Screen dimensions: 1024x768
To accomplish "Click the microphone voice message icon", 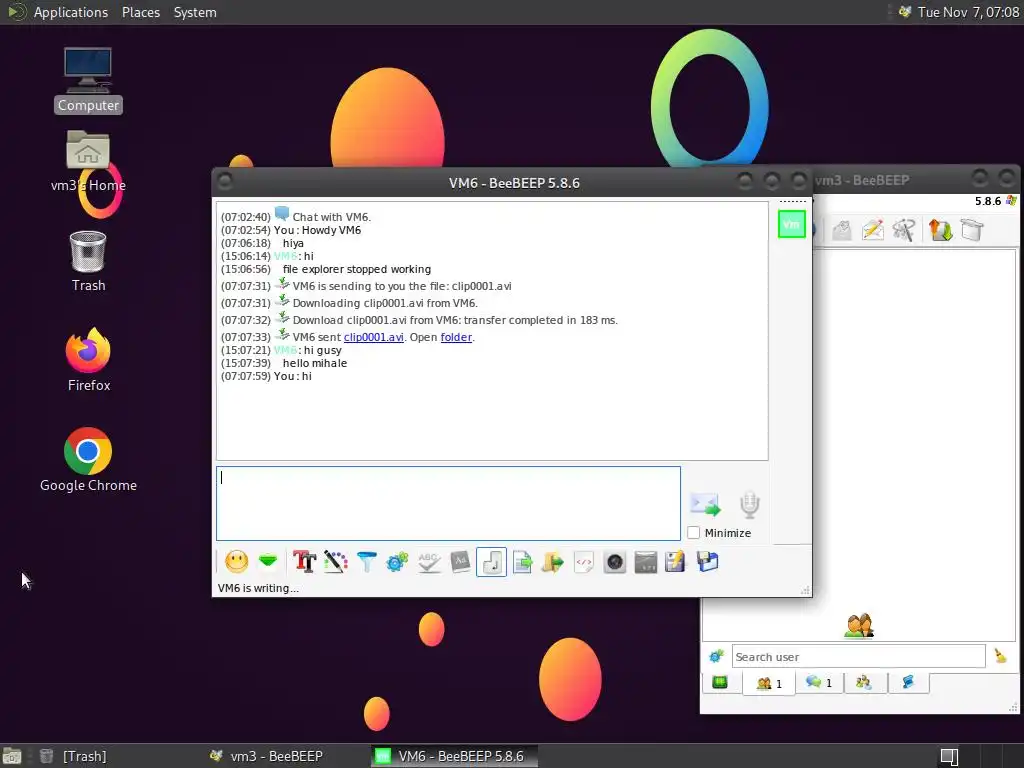I will click(750, 505).
